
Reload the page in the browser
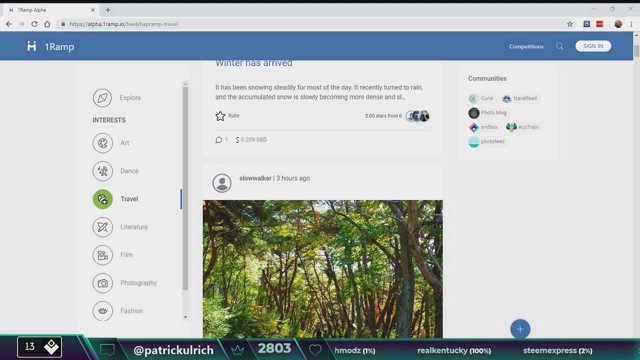[x=34, y=24]
